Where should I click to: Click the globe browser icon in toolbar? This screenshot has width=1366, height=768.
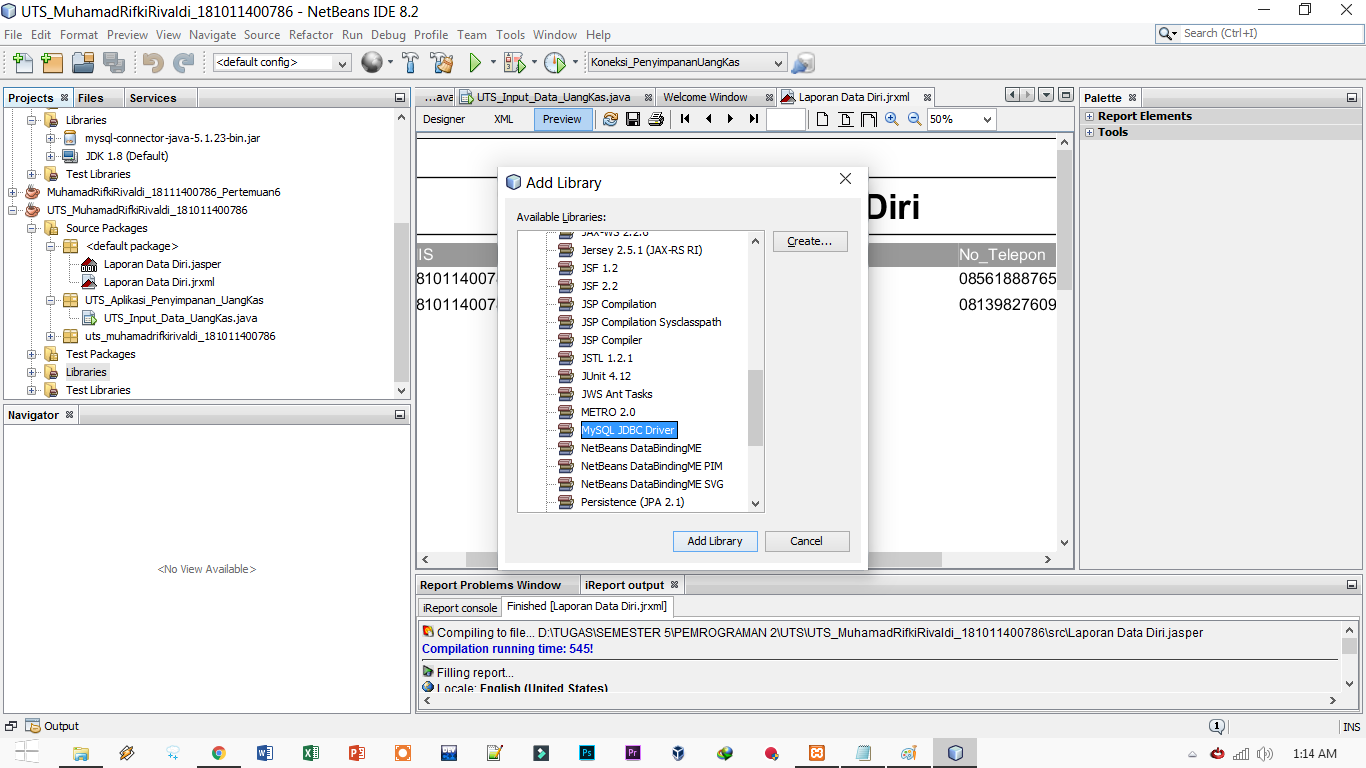click(x=371, y=62)
